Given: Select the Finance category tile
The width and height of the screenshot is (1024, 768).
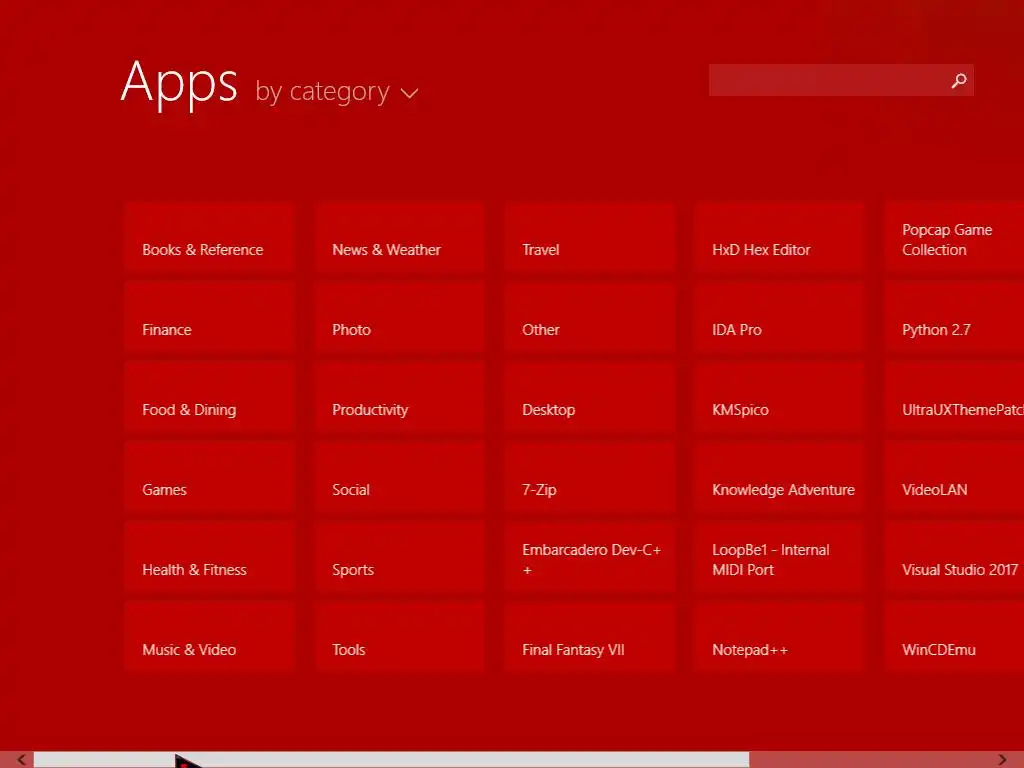Looking at the screenshot, I should [x=209, y=317].
